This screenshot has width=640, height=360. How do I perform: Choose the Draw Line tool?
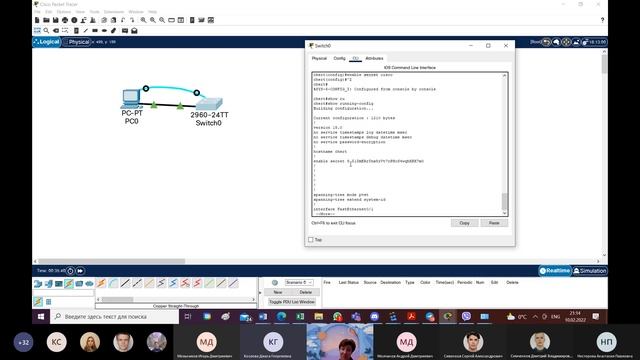coord(86,31)
